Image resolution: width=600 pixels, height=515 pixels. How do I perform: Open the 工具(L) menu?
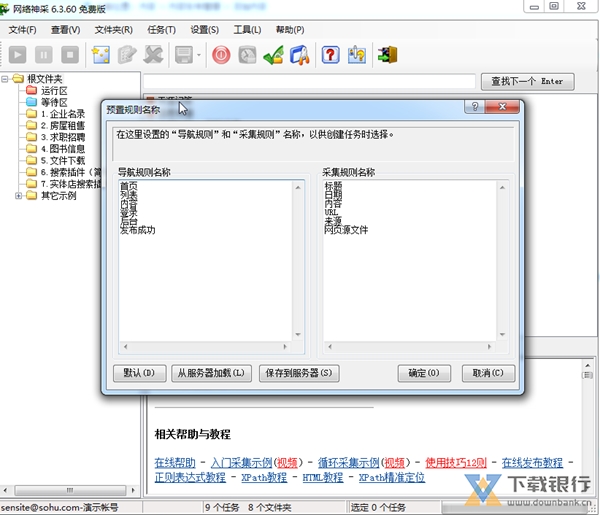(248, 30)
